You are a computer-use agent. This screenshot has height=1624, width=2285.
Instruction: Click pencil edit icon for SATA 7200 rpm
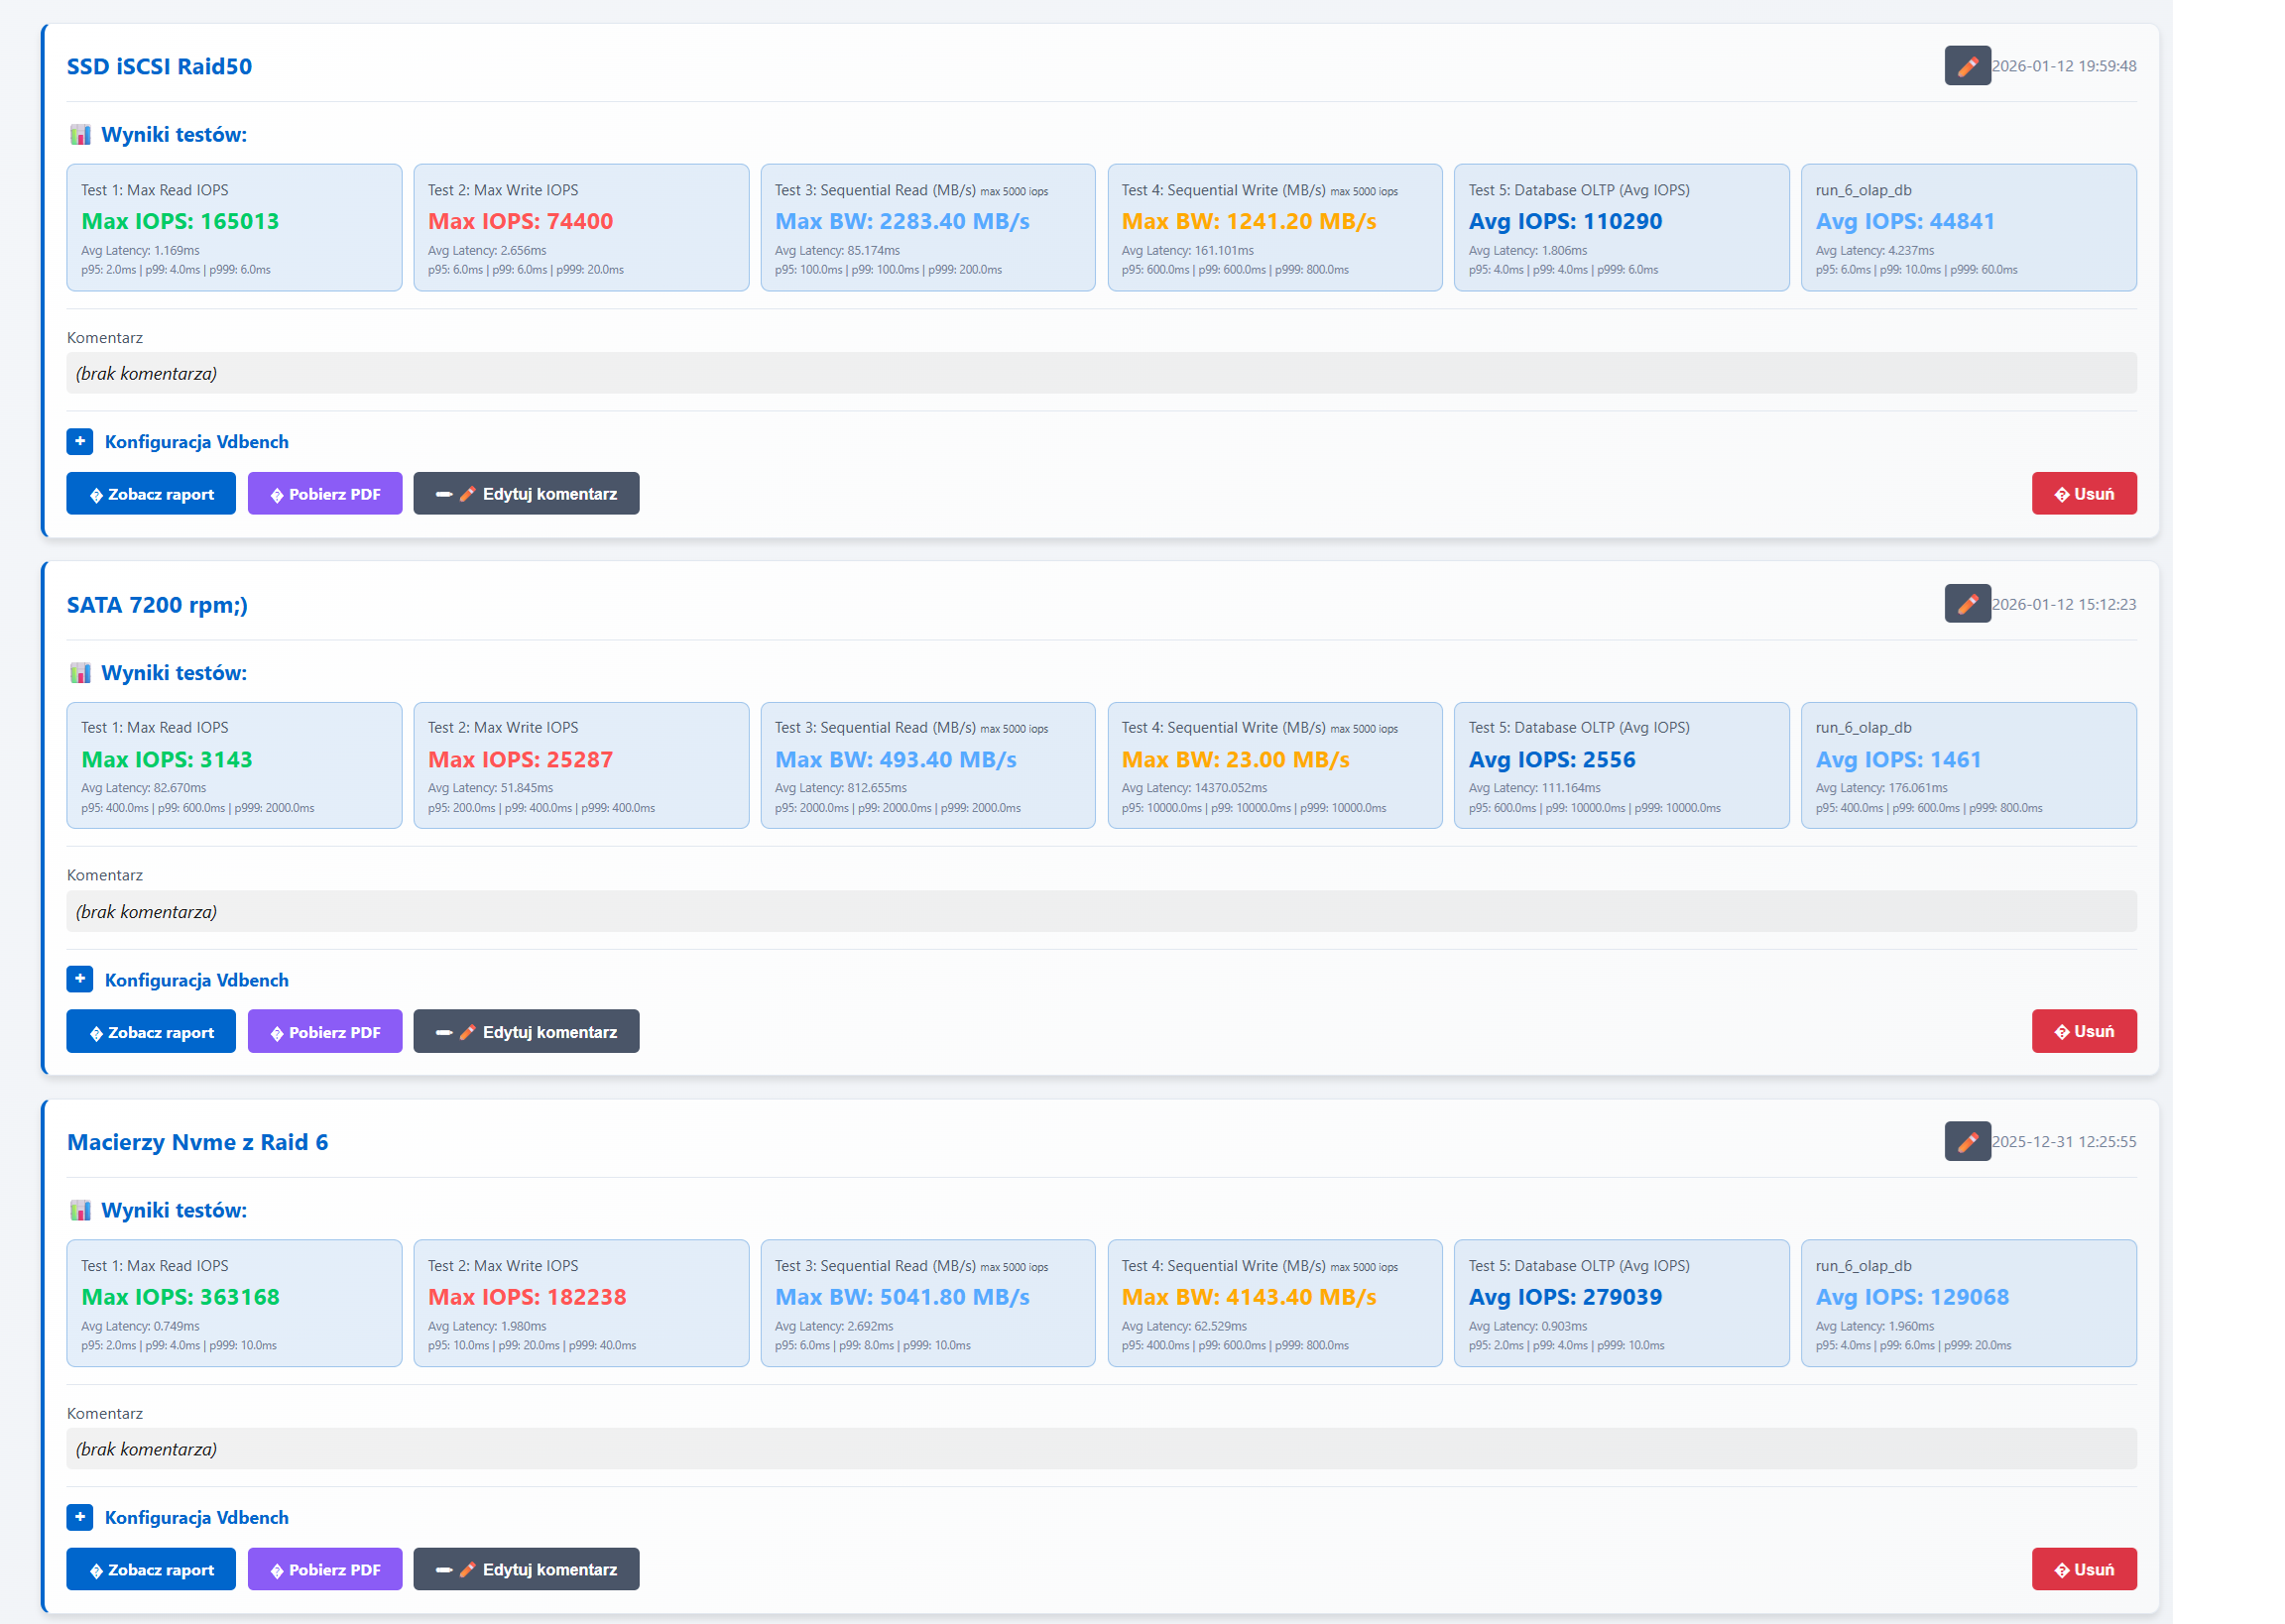click(1966, 604)
